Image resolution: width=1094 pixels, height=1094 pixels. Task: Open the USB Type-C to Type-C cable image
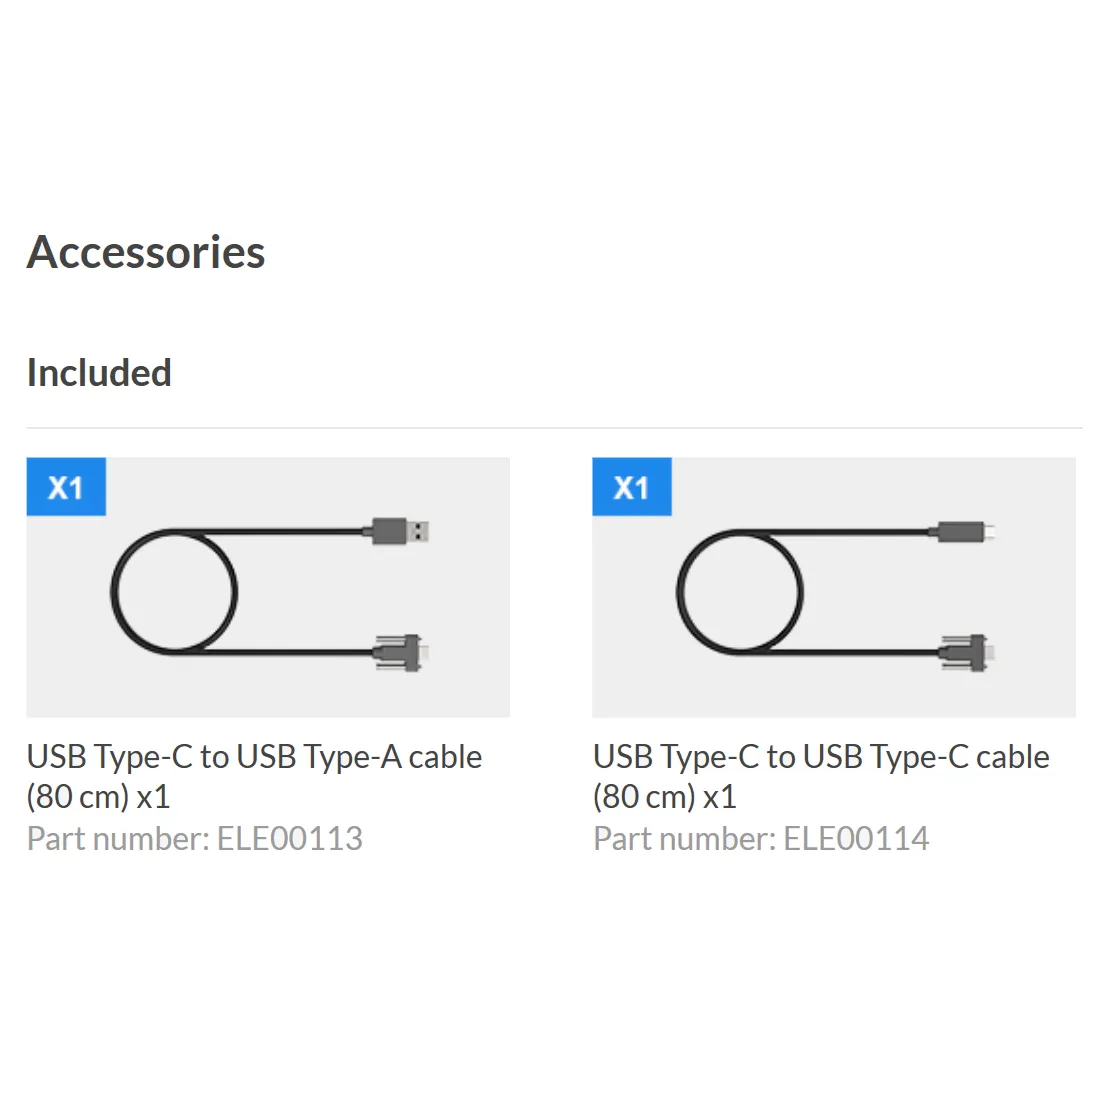point(834,587)
